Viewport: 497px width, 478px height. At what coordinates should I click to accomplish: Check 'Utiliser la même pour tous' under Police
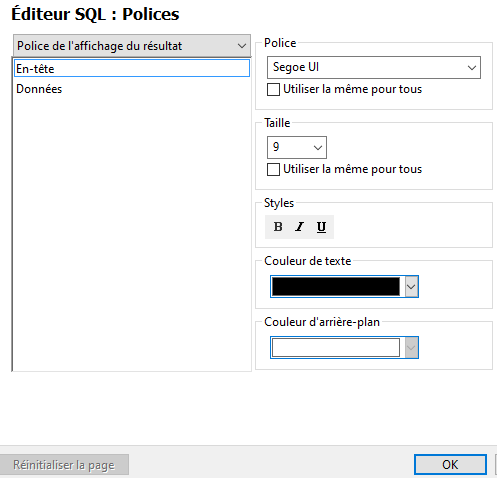[273, 90]
